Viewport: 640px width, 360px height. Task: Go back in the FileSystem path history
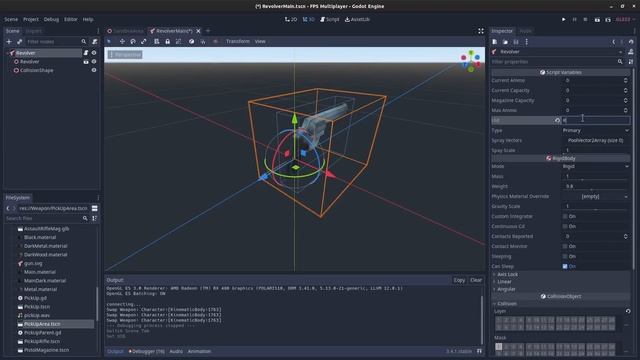pos(8,208)
